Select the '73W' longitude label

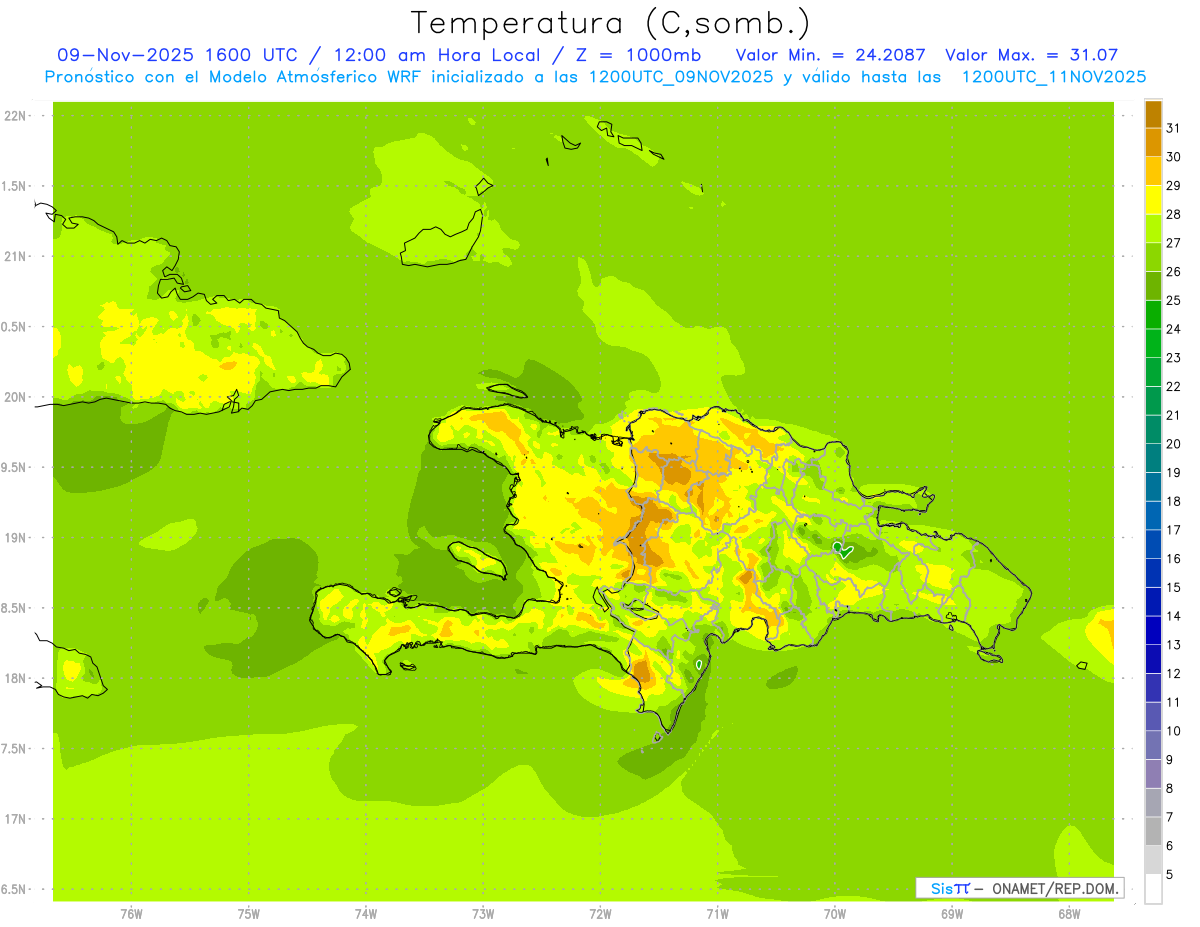click(483, 913)
